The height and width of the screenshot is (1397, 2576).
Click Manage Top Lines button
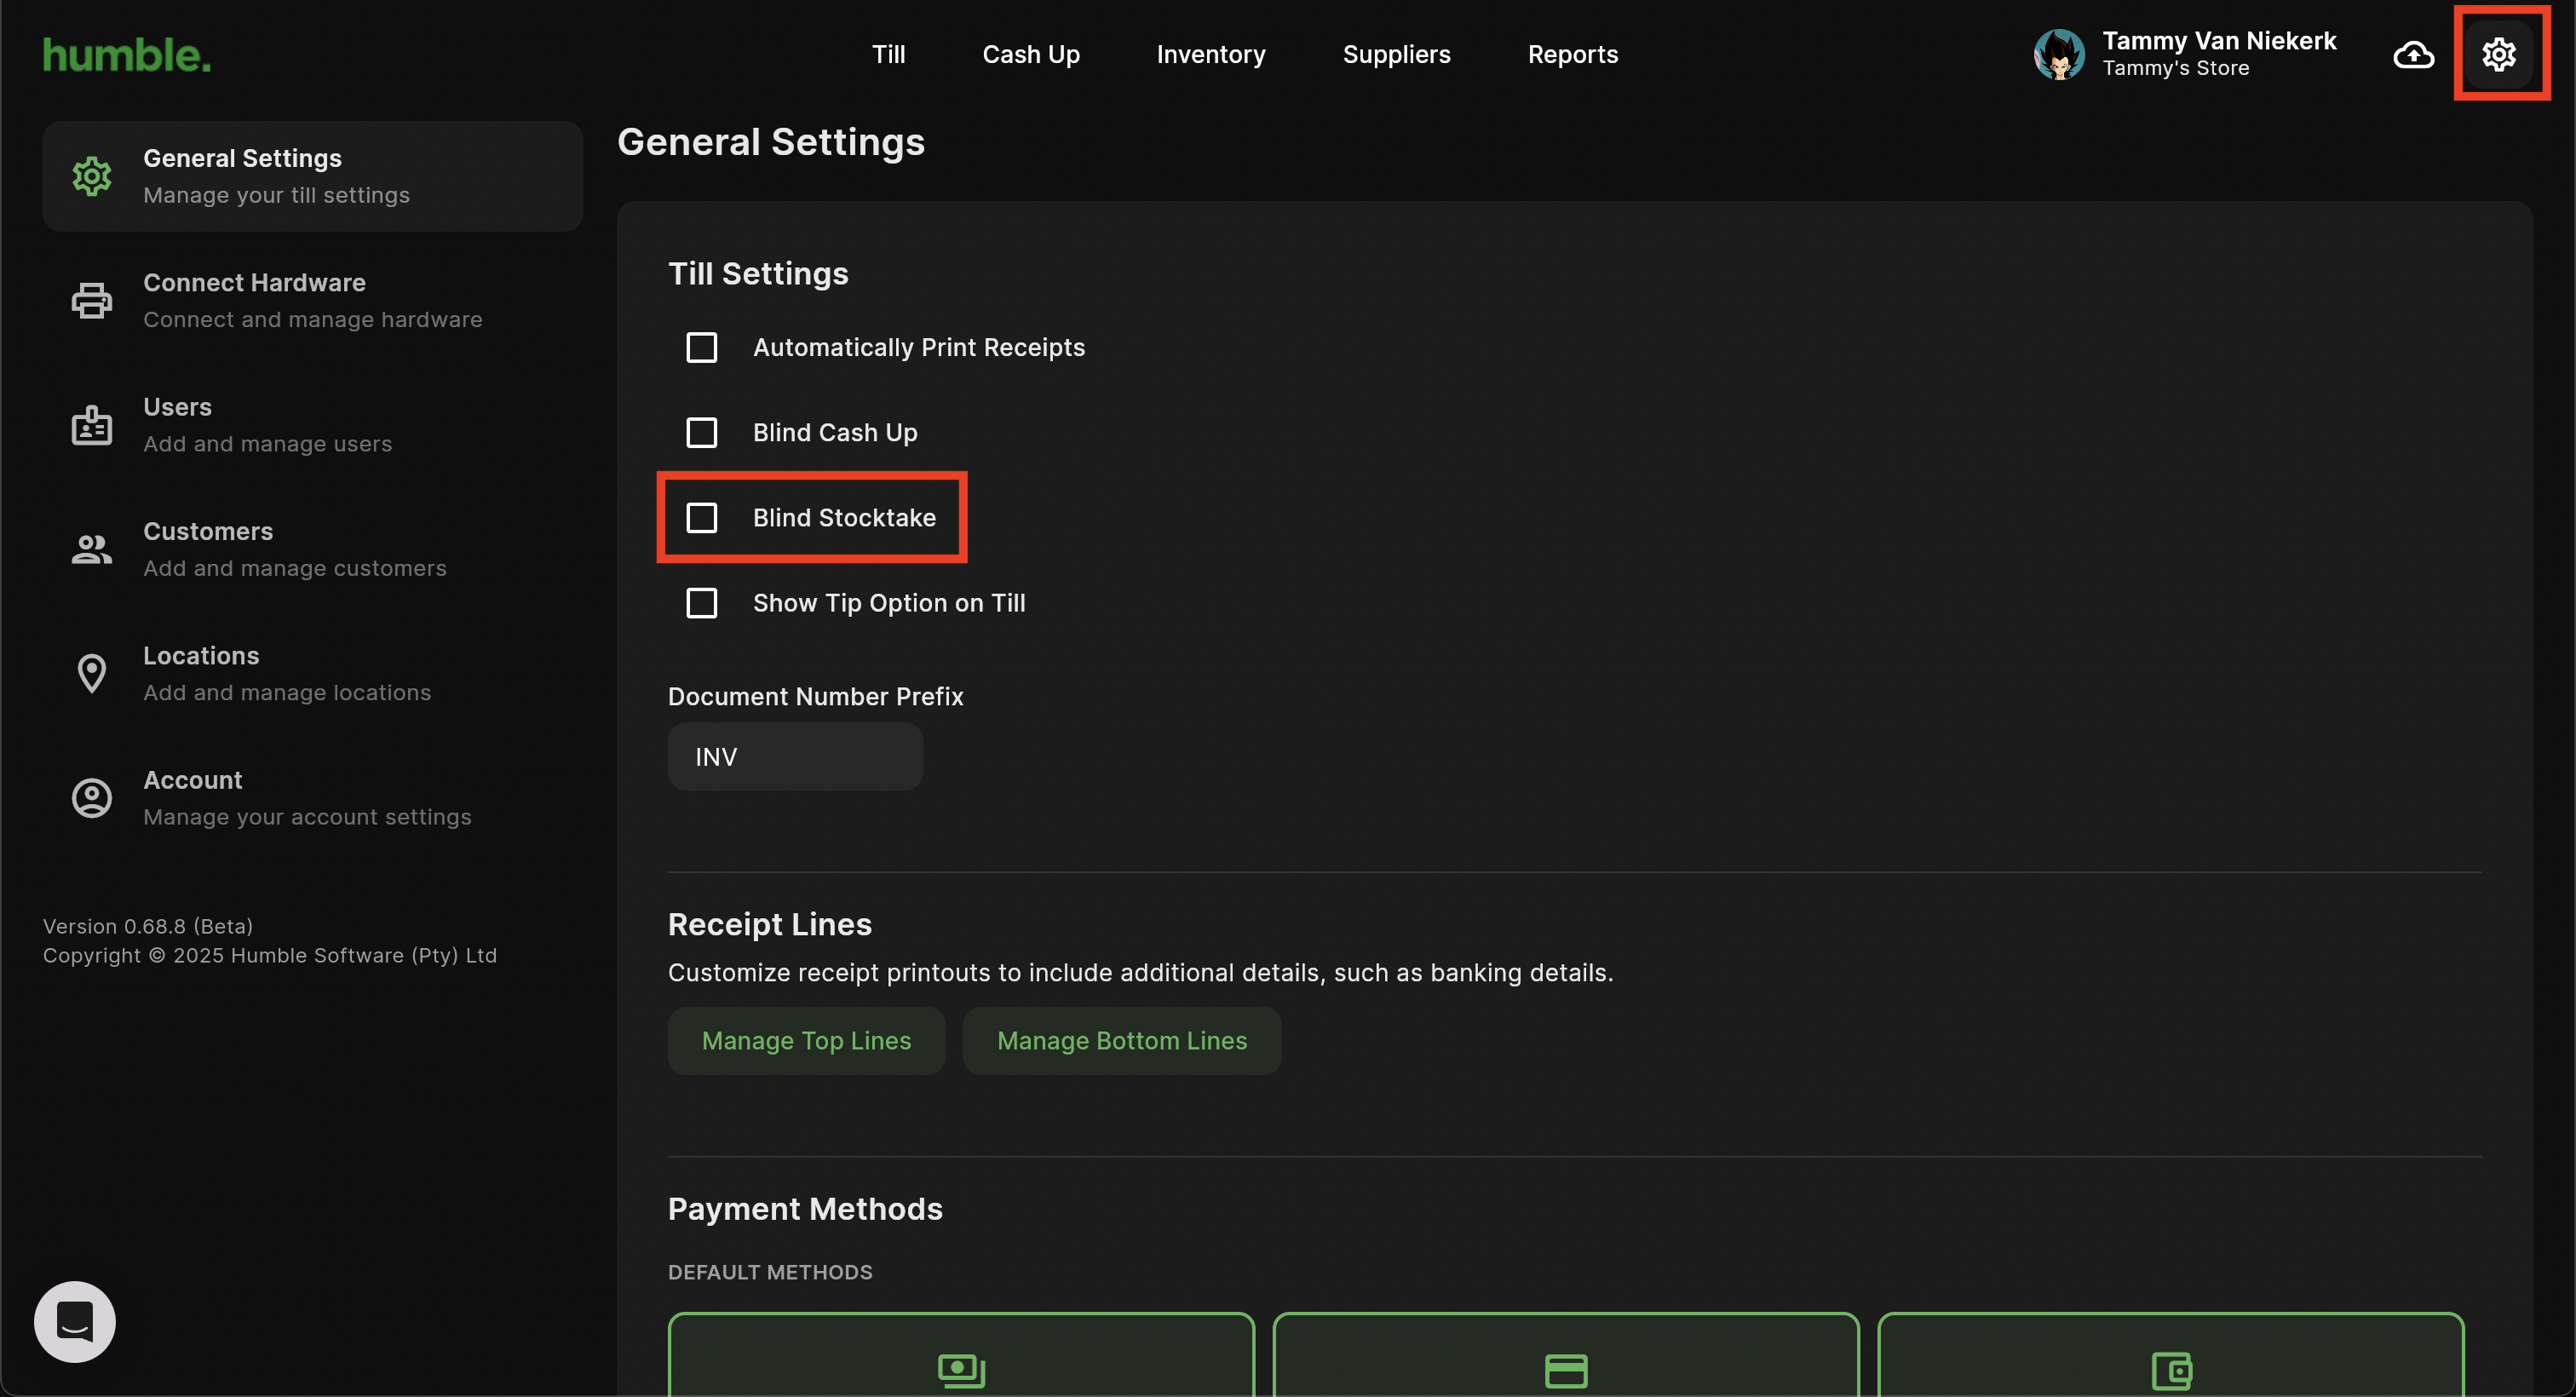(806, 1040)
